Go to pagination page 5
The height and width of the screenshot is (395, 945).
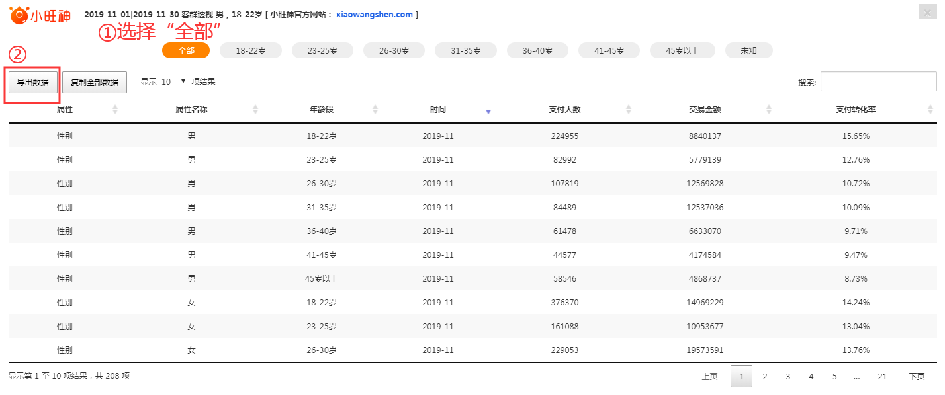(834, 377)
